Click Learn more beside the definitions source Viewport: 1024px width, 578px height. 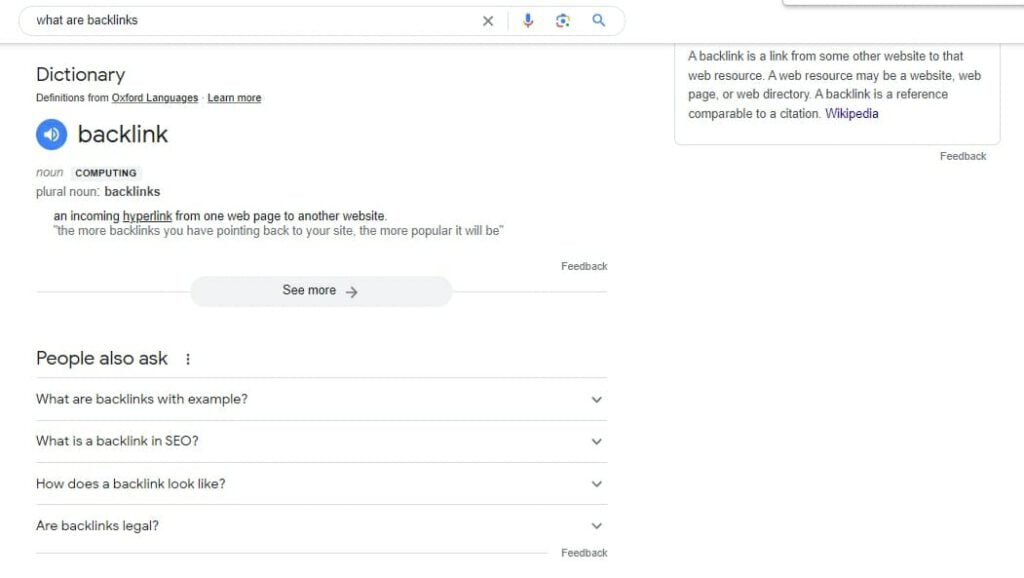pyautogui.click(x=234, y=97)
